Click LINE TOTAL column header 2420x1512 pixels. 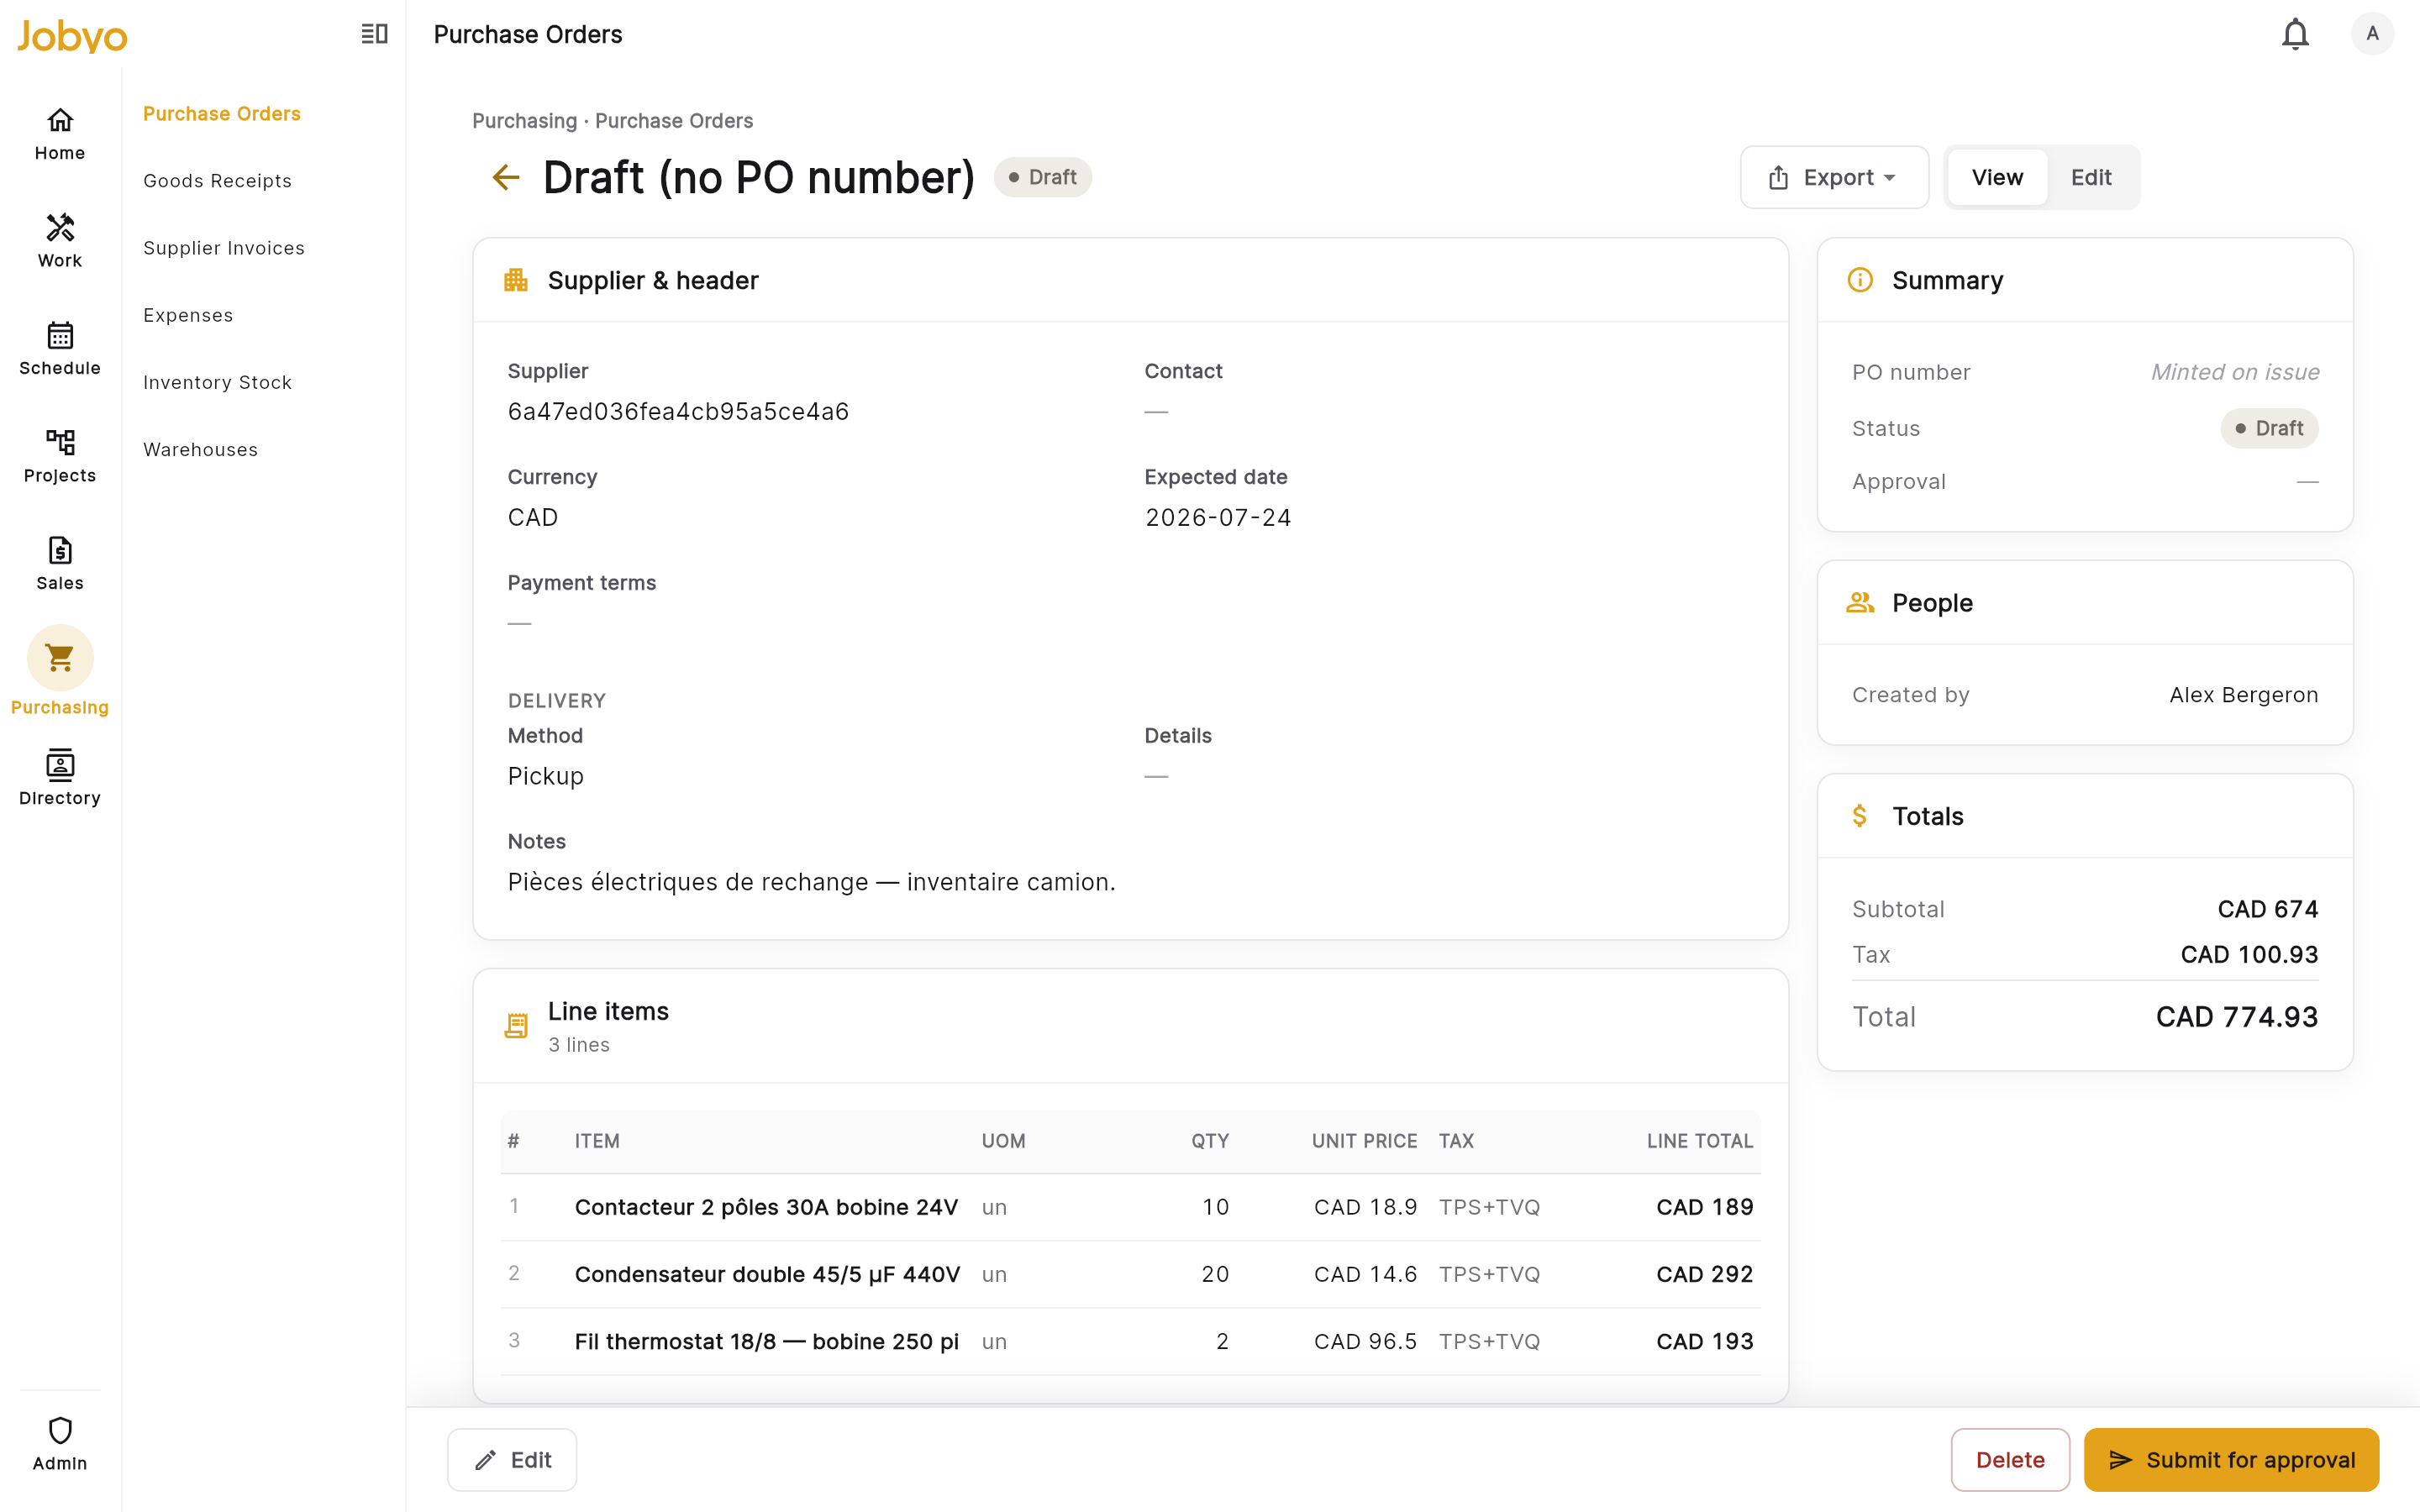coord(1700,1141)
